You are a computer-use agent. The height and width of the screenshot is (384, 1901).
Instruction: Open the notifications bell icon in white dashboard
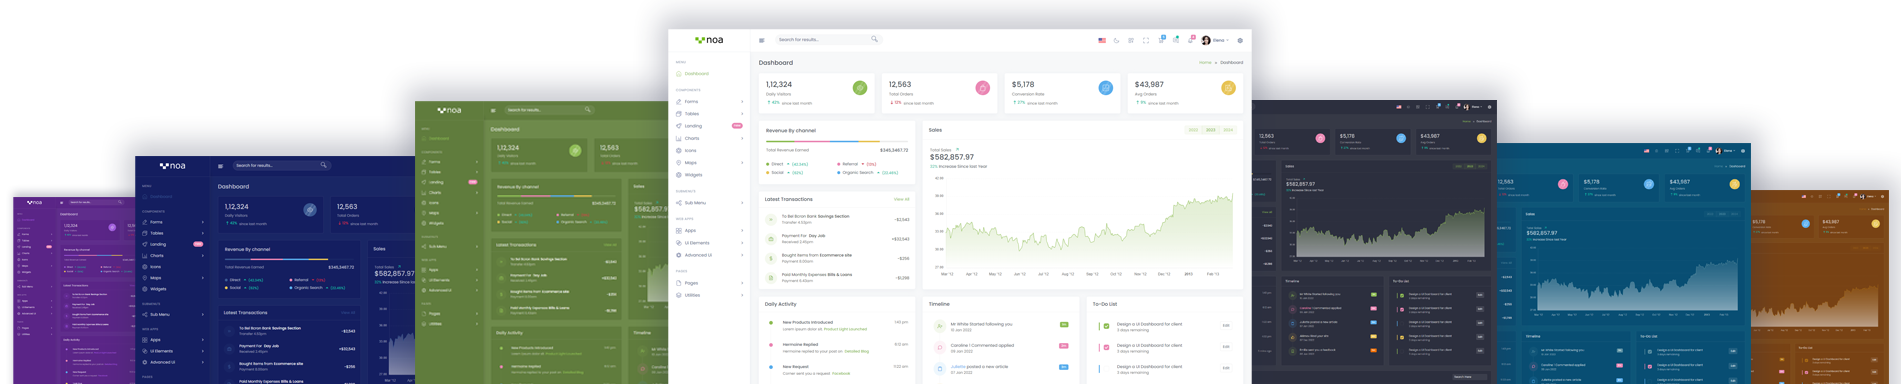pos(1190,40)
